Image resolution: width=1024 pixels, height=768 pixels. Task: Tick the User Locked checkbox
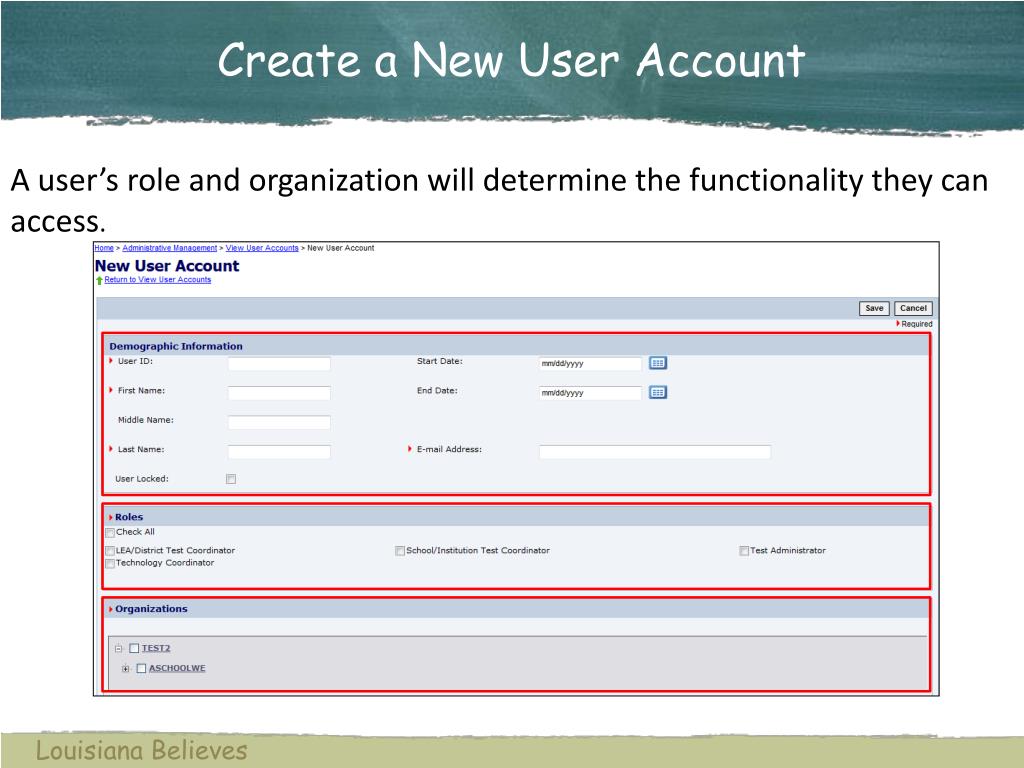(231, 479)
